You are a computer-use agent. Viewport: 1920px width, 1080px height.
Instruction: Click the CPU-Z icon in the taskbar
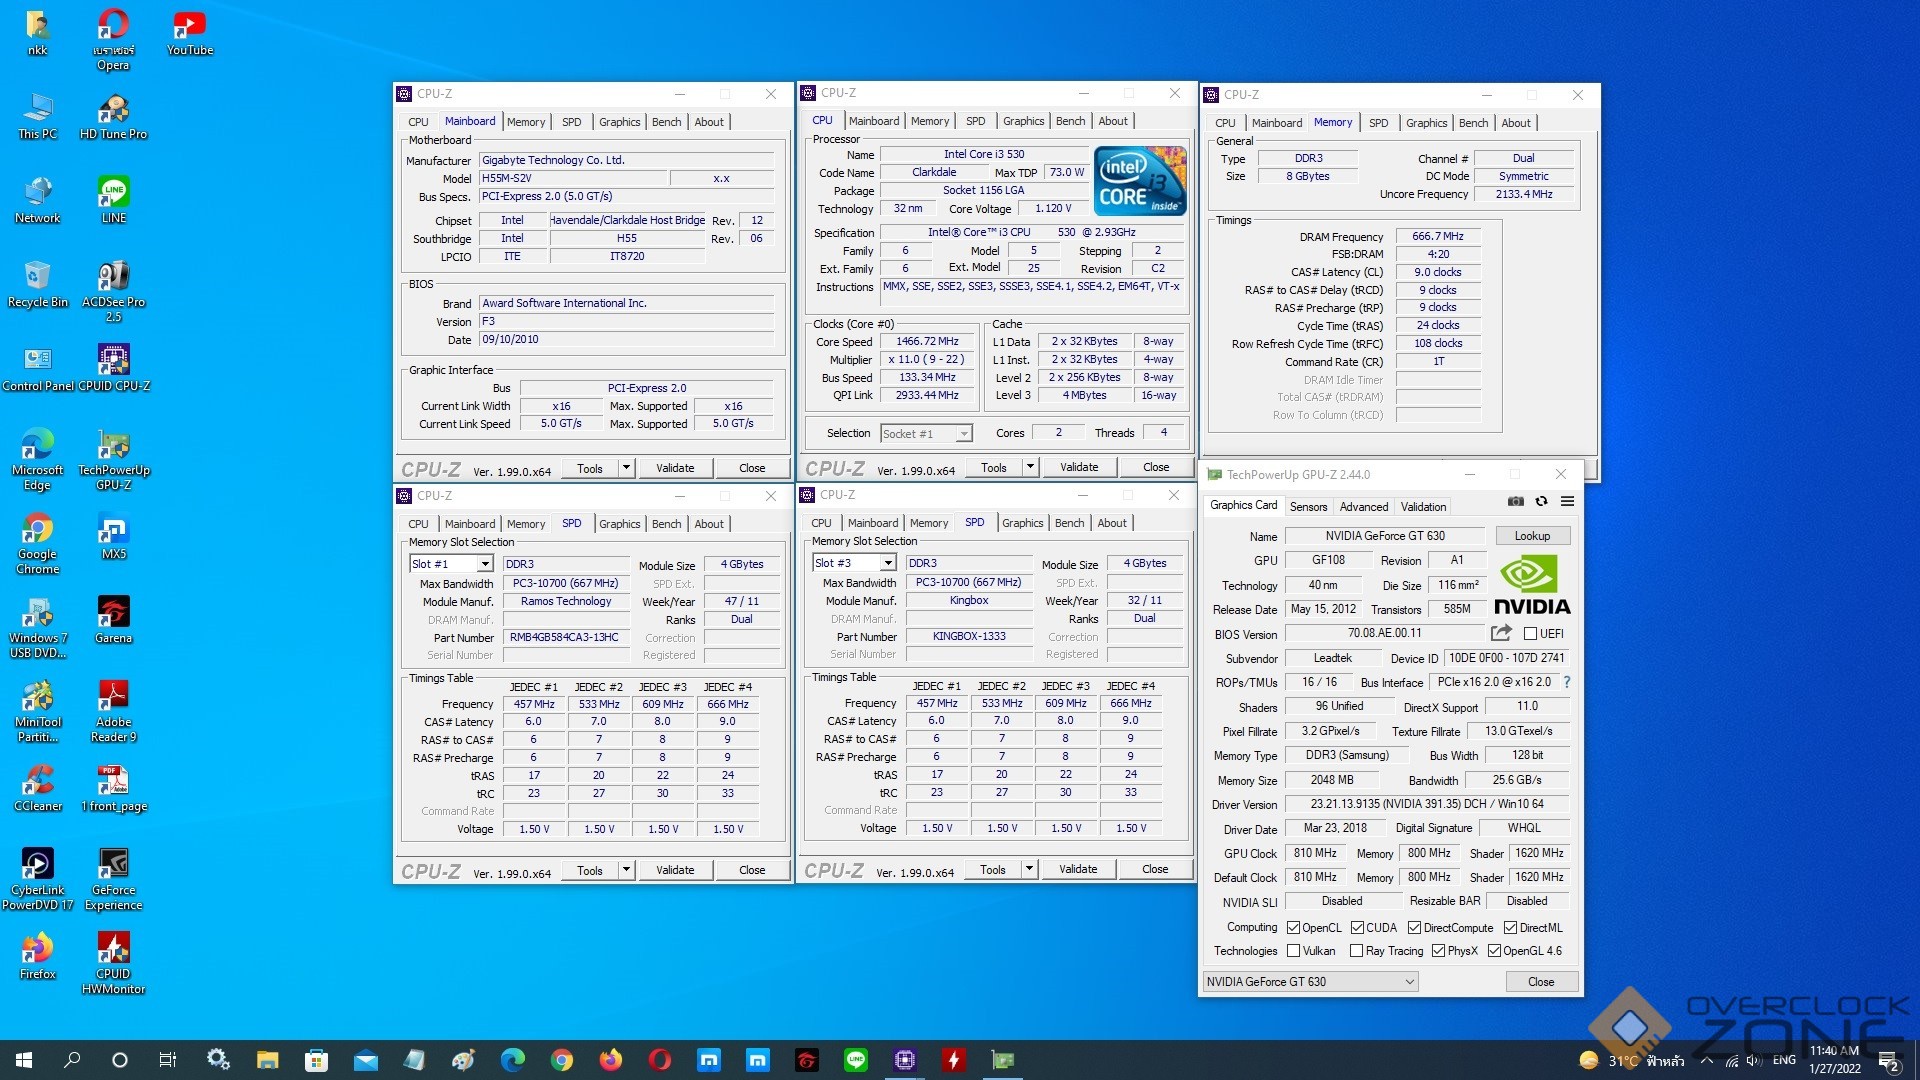coord(905,1060)
